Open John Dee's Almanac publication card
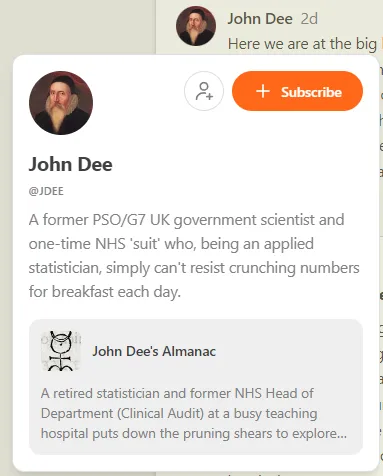 click(196, 387)
